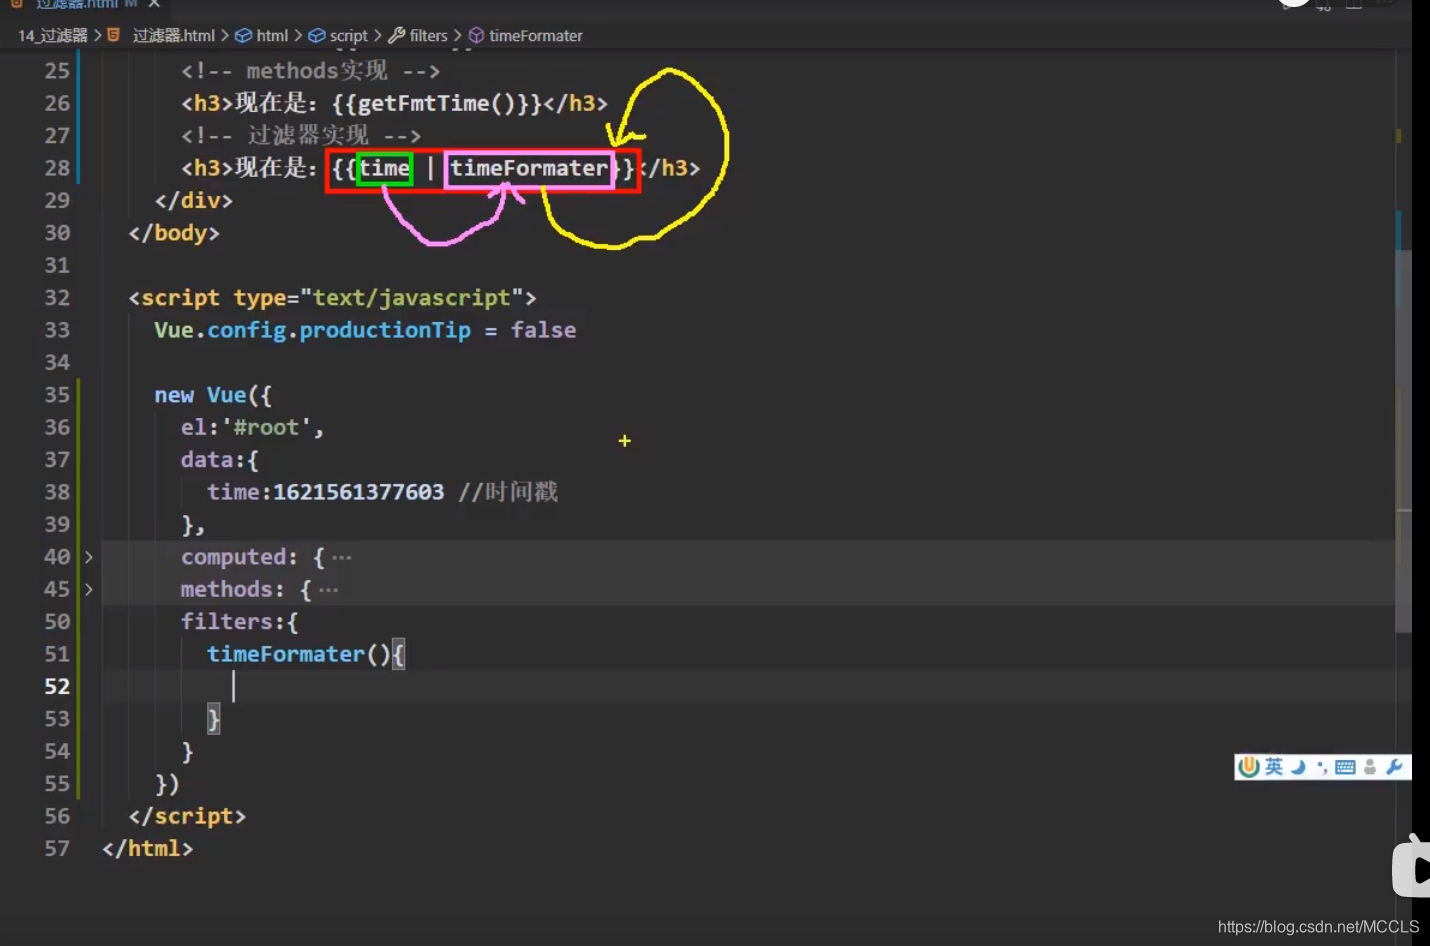Click the HTML5 file icon in breadcrumb
The image size is (1430, 946).
pos(113,35)
